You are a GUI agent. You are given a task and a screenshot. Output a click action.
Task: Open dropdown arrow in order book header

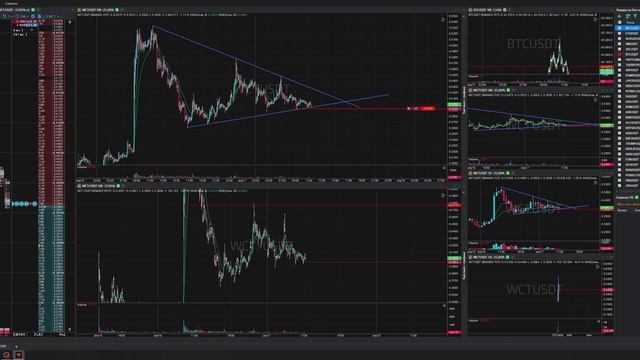38,10
